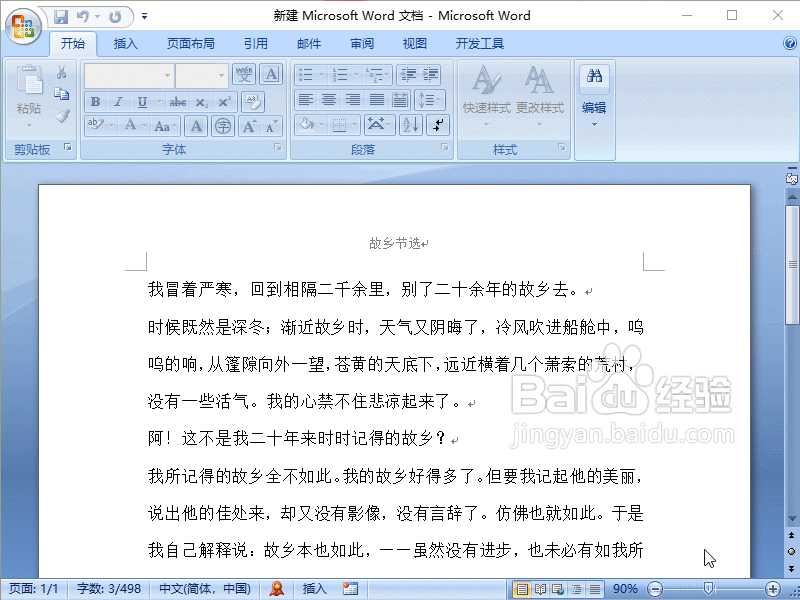This screenshot has height=600, width=800.
Task: Toggle superscript formatting
Action: coord(224,102)
